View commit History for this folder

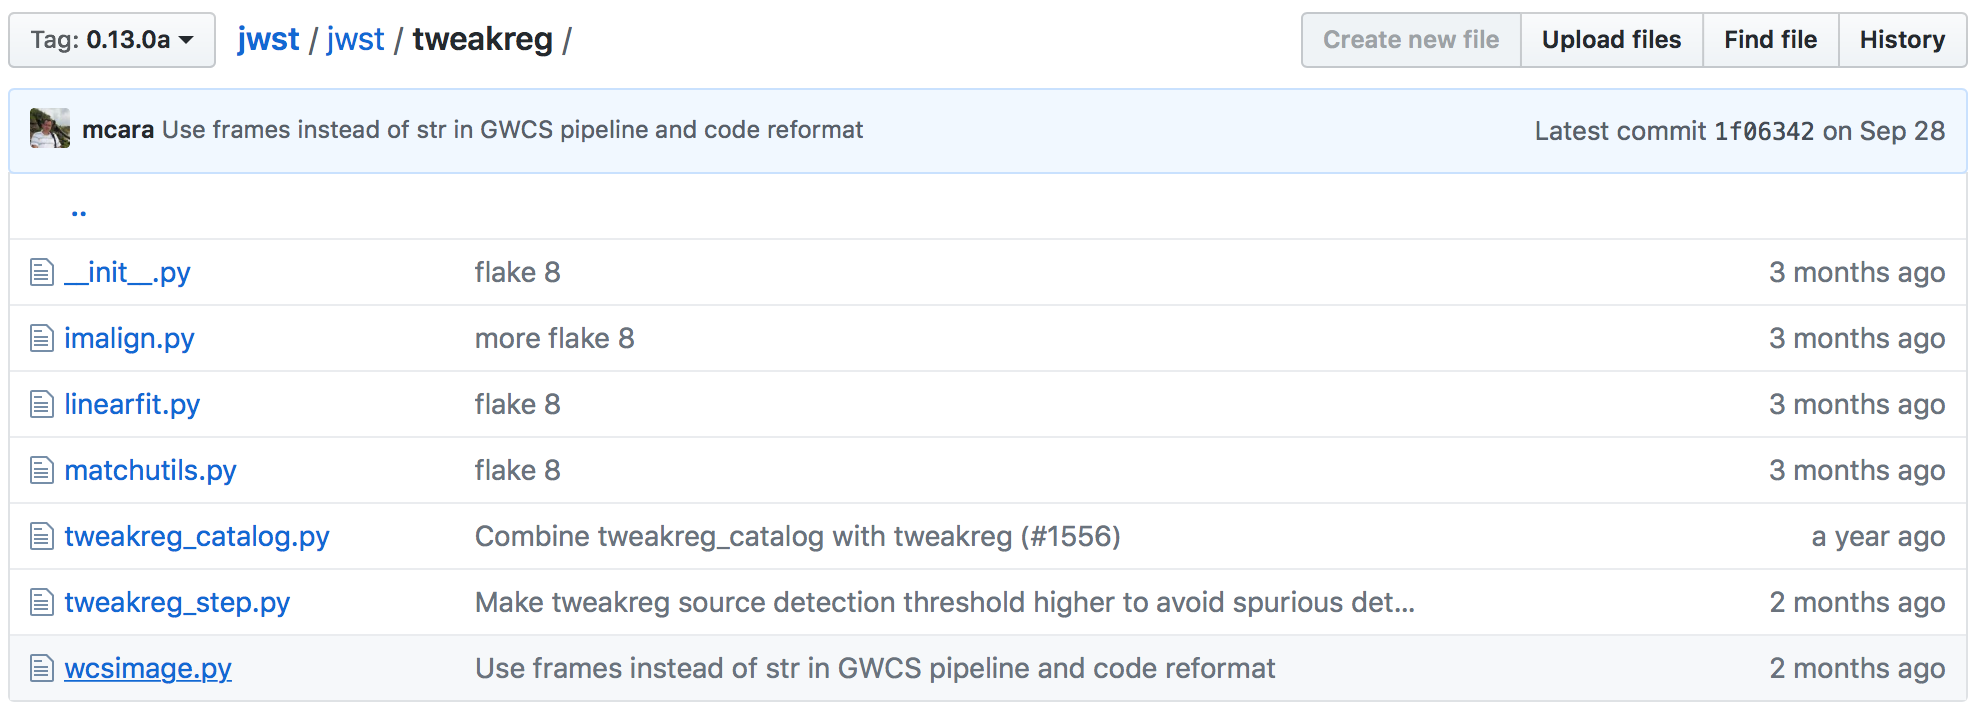(x=1901, y=39)
